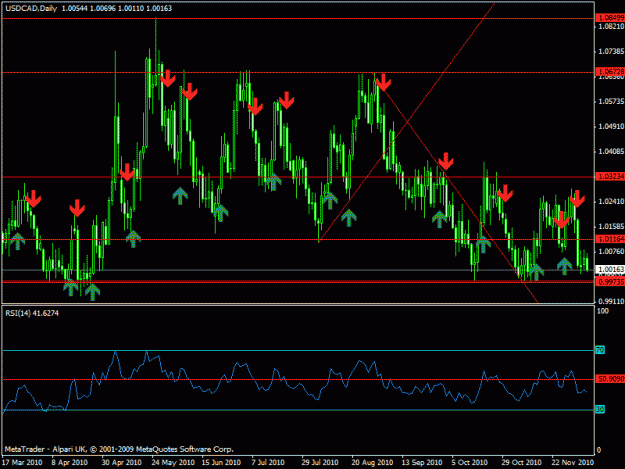Screen dimensions: 625x469
Task: Click the 1.01585 price axis value
Action: tap(611, 226)
